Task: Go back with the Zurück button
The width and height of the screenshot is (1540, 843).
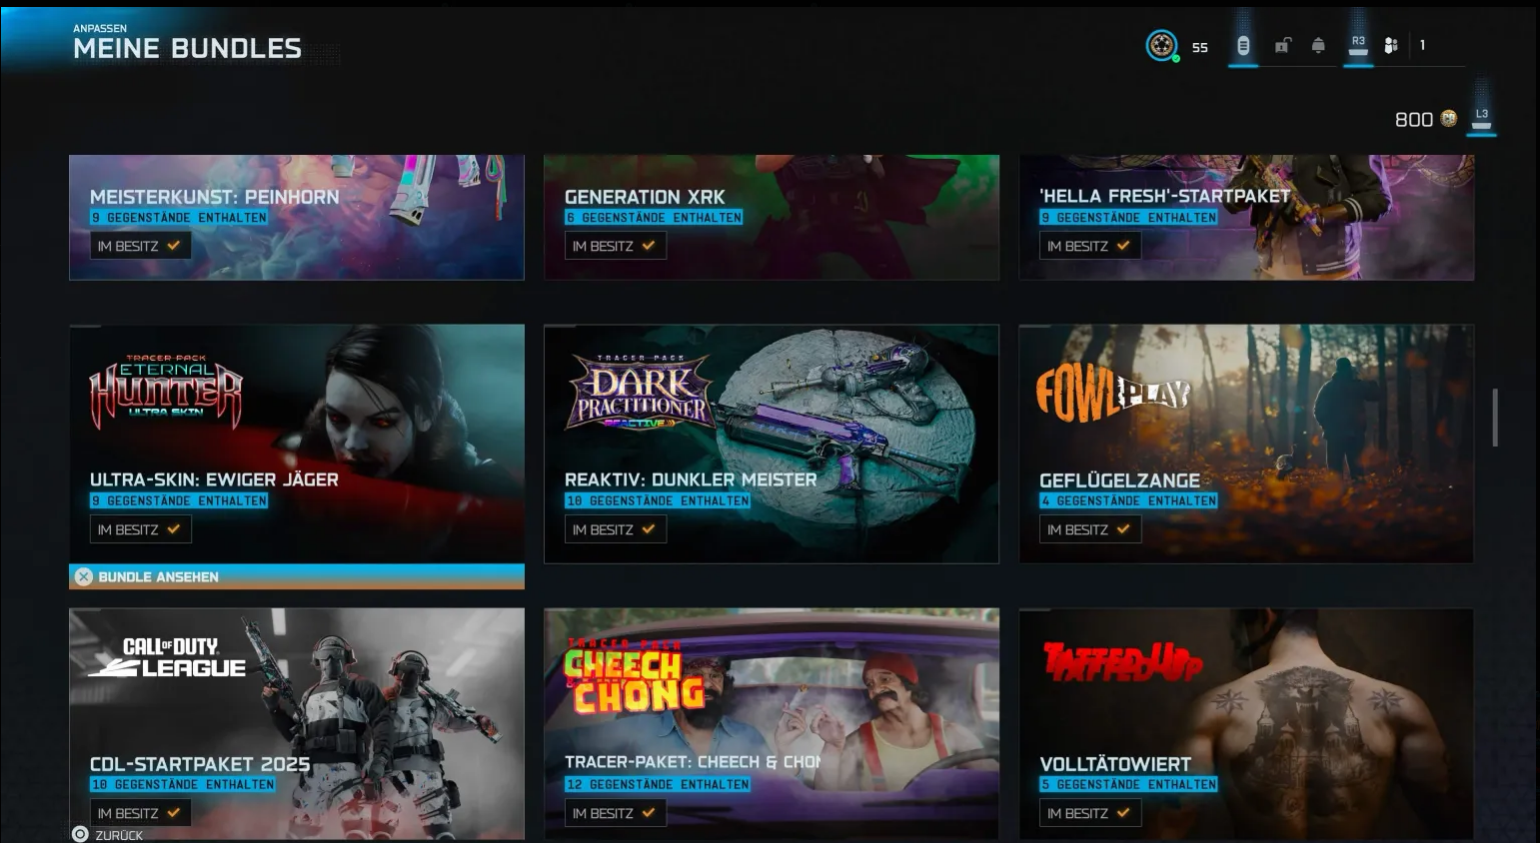Action: click(108, 834)
